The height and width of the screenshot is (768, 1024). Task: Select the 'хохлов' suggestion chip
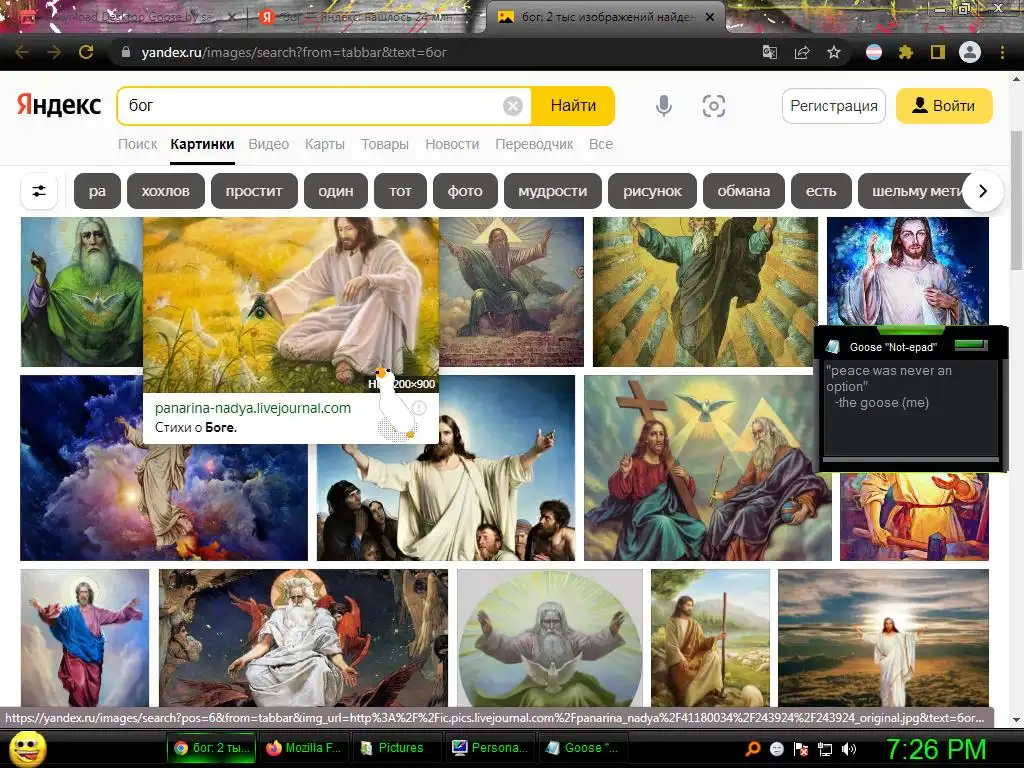coord(166,191)
